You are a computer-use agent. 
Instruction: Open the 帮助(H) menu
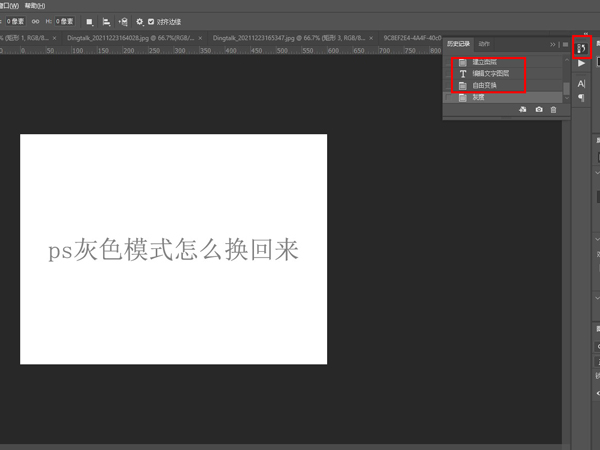tap(35, 6)
